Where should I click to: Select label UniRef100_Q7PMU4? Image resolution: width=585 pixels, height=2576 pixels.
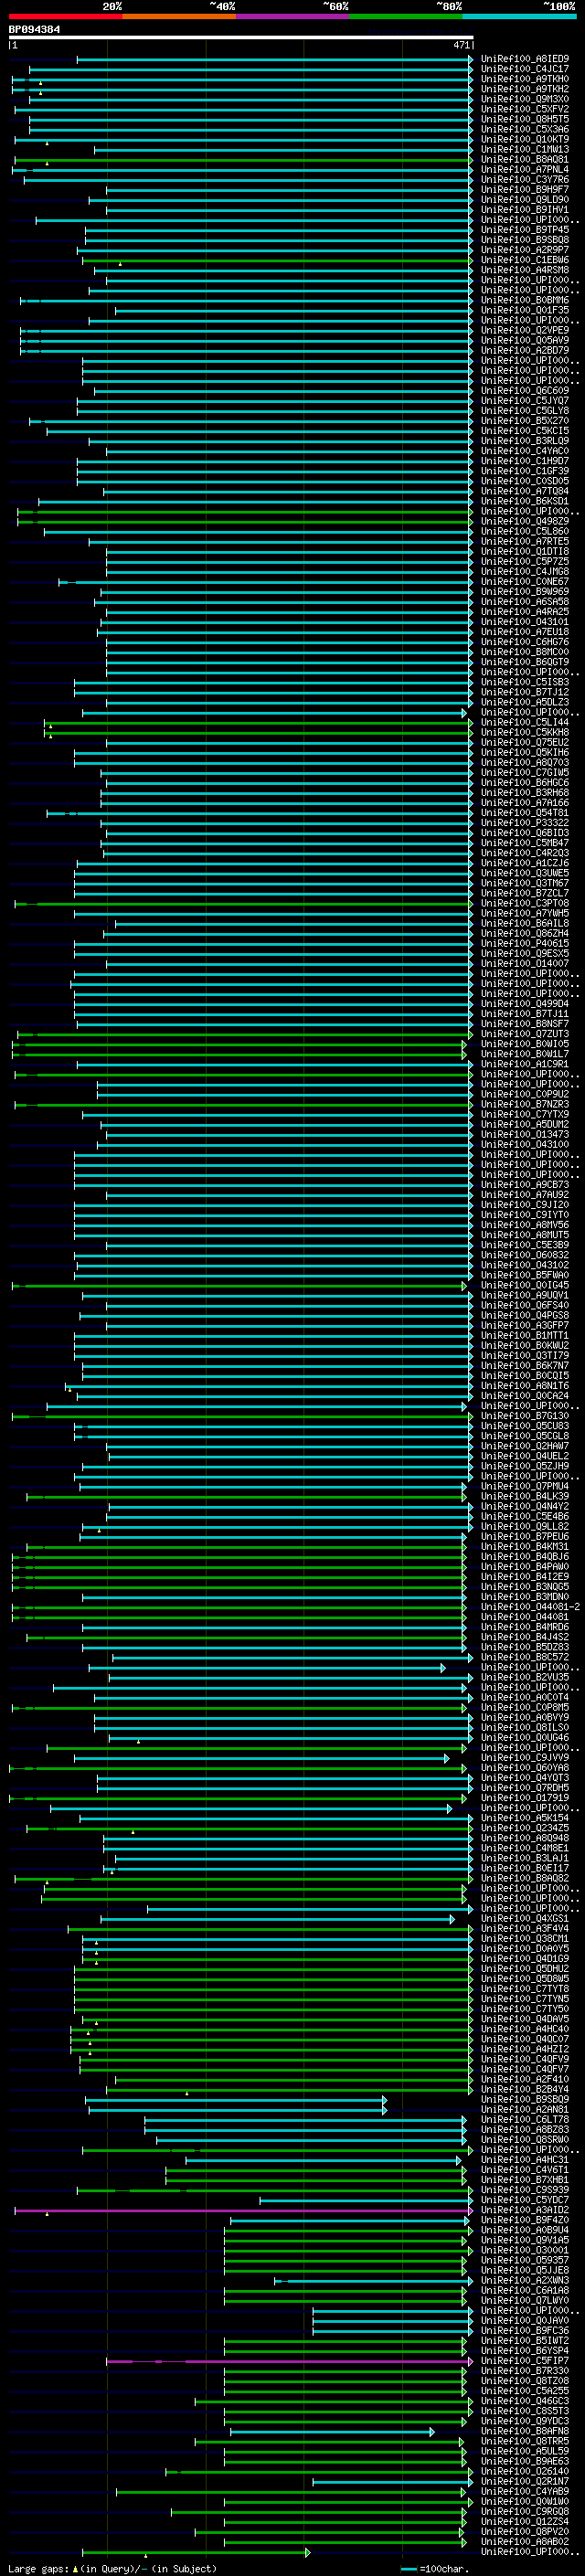pos(524,1486)
